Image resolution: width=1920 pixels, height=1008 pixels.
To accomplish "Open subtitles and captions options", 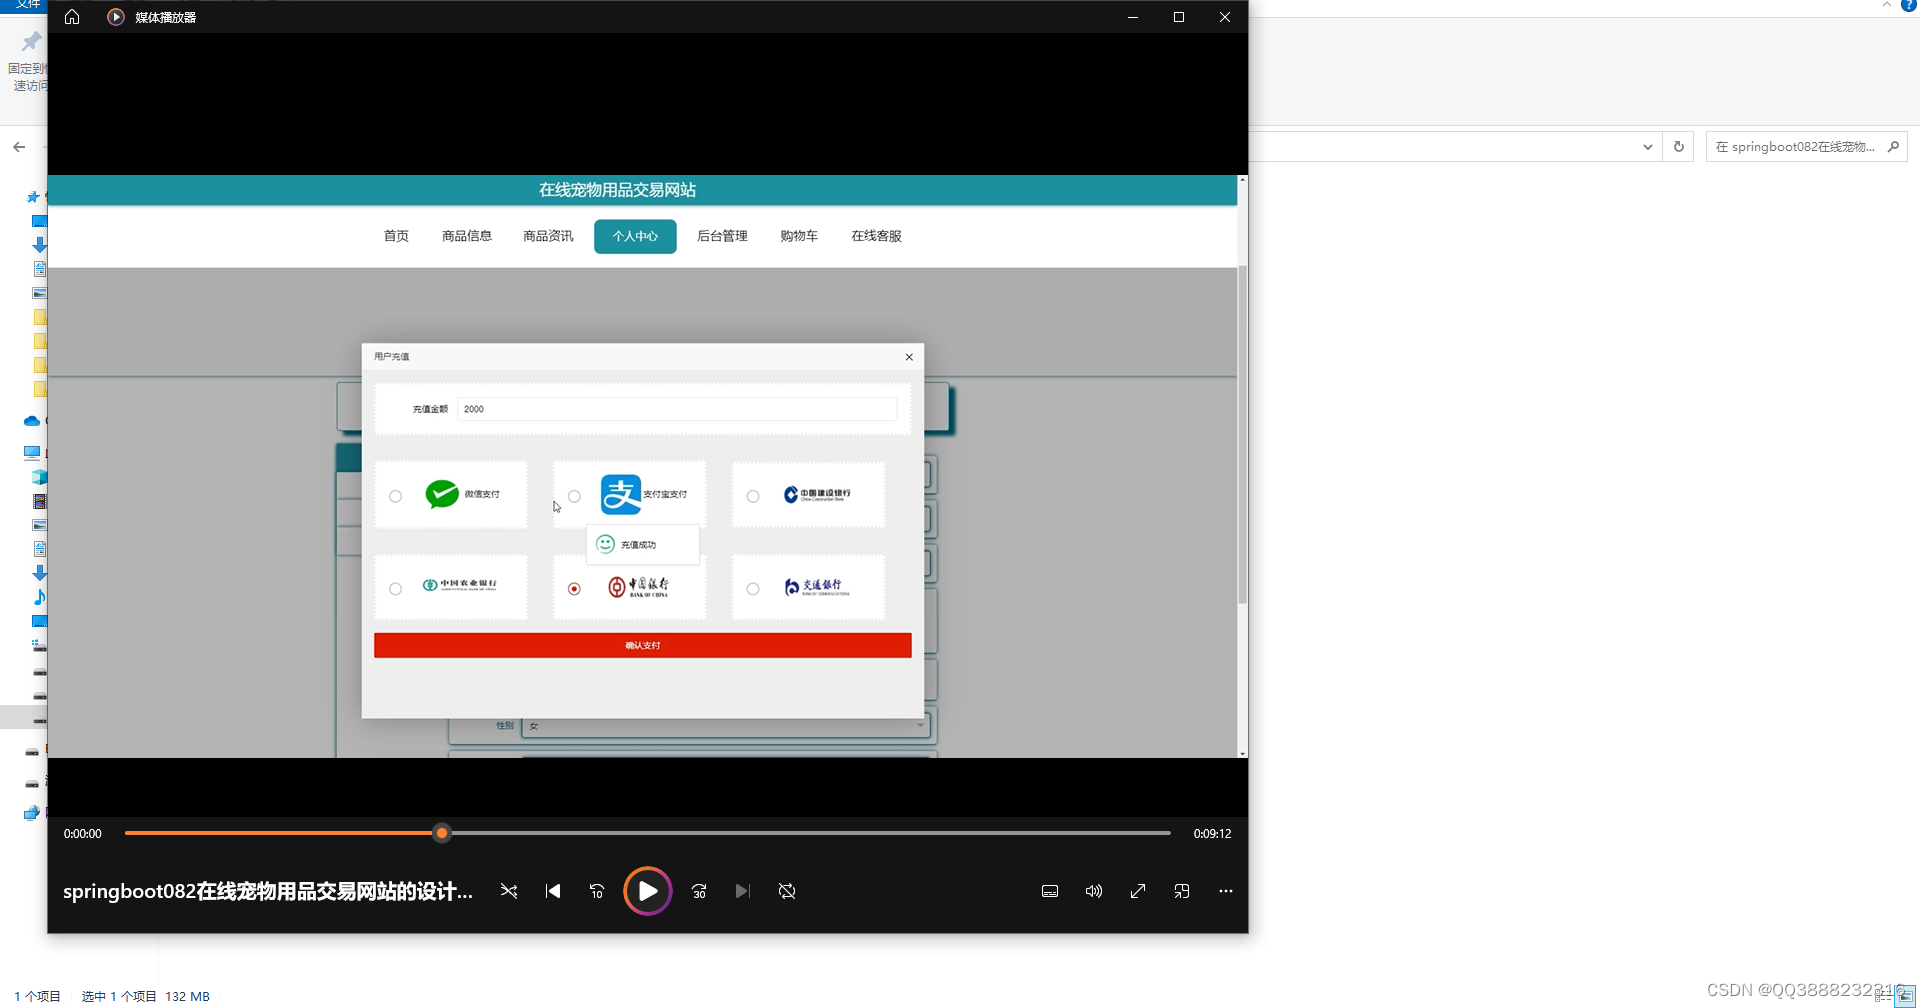I will click(x=1050, y=891).
